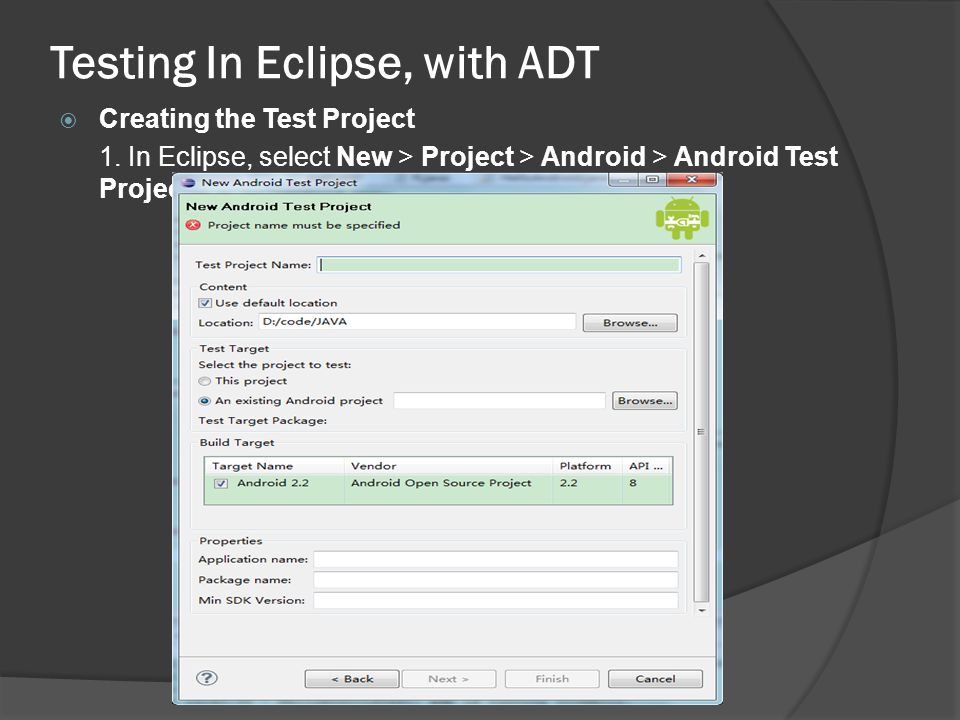Viewport: 960px width, 720px height.
Task: Click 'Project name must be specified' message
Action: (x=304, y=225)
